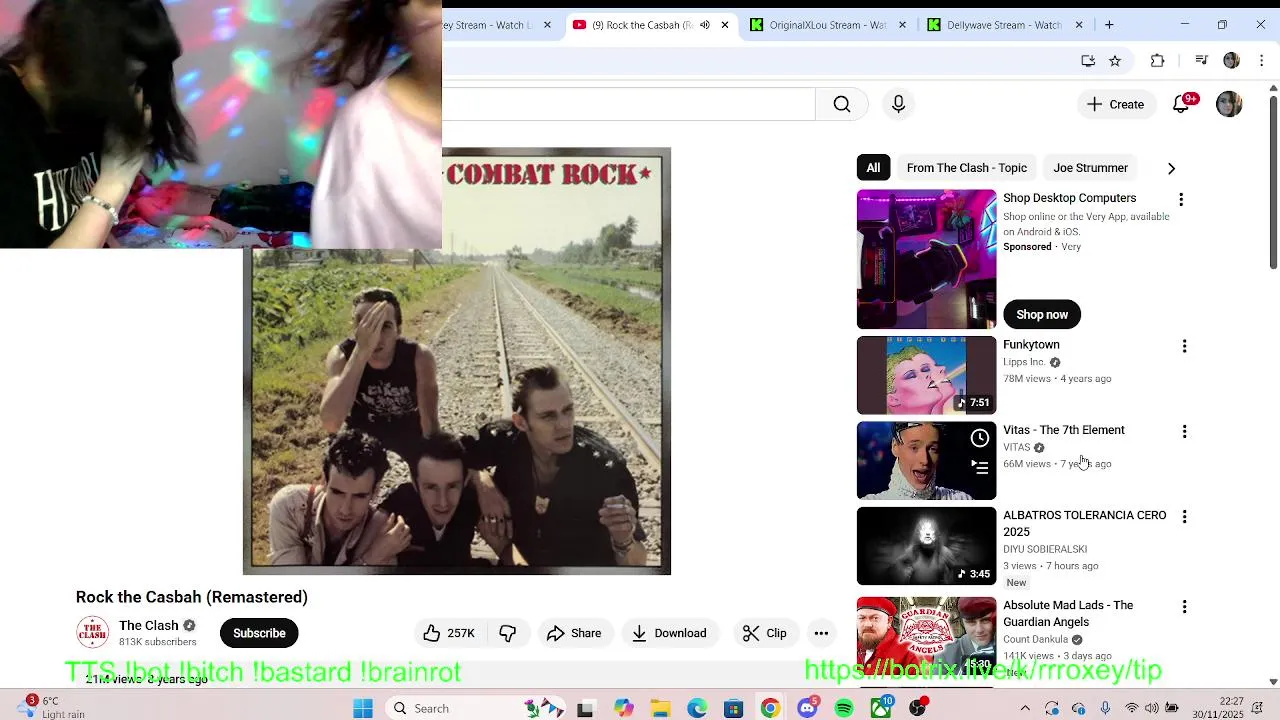Screen dimensions: 1280x720
Task: Open Chrome three-dot menu
Action: (x=1261, y=61)
